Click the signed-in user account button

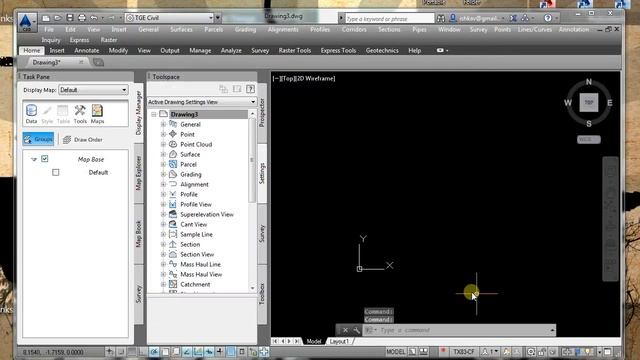[477, 18]
